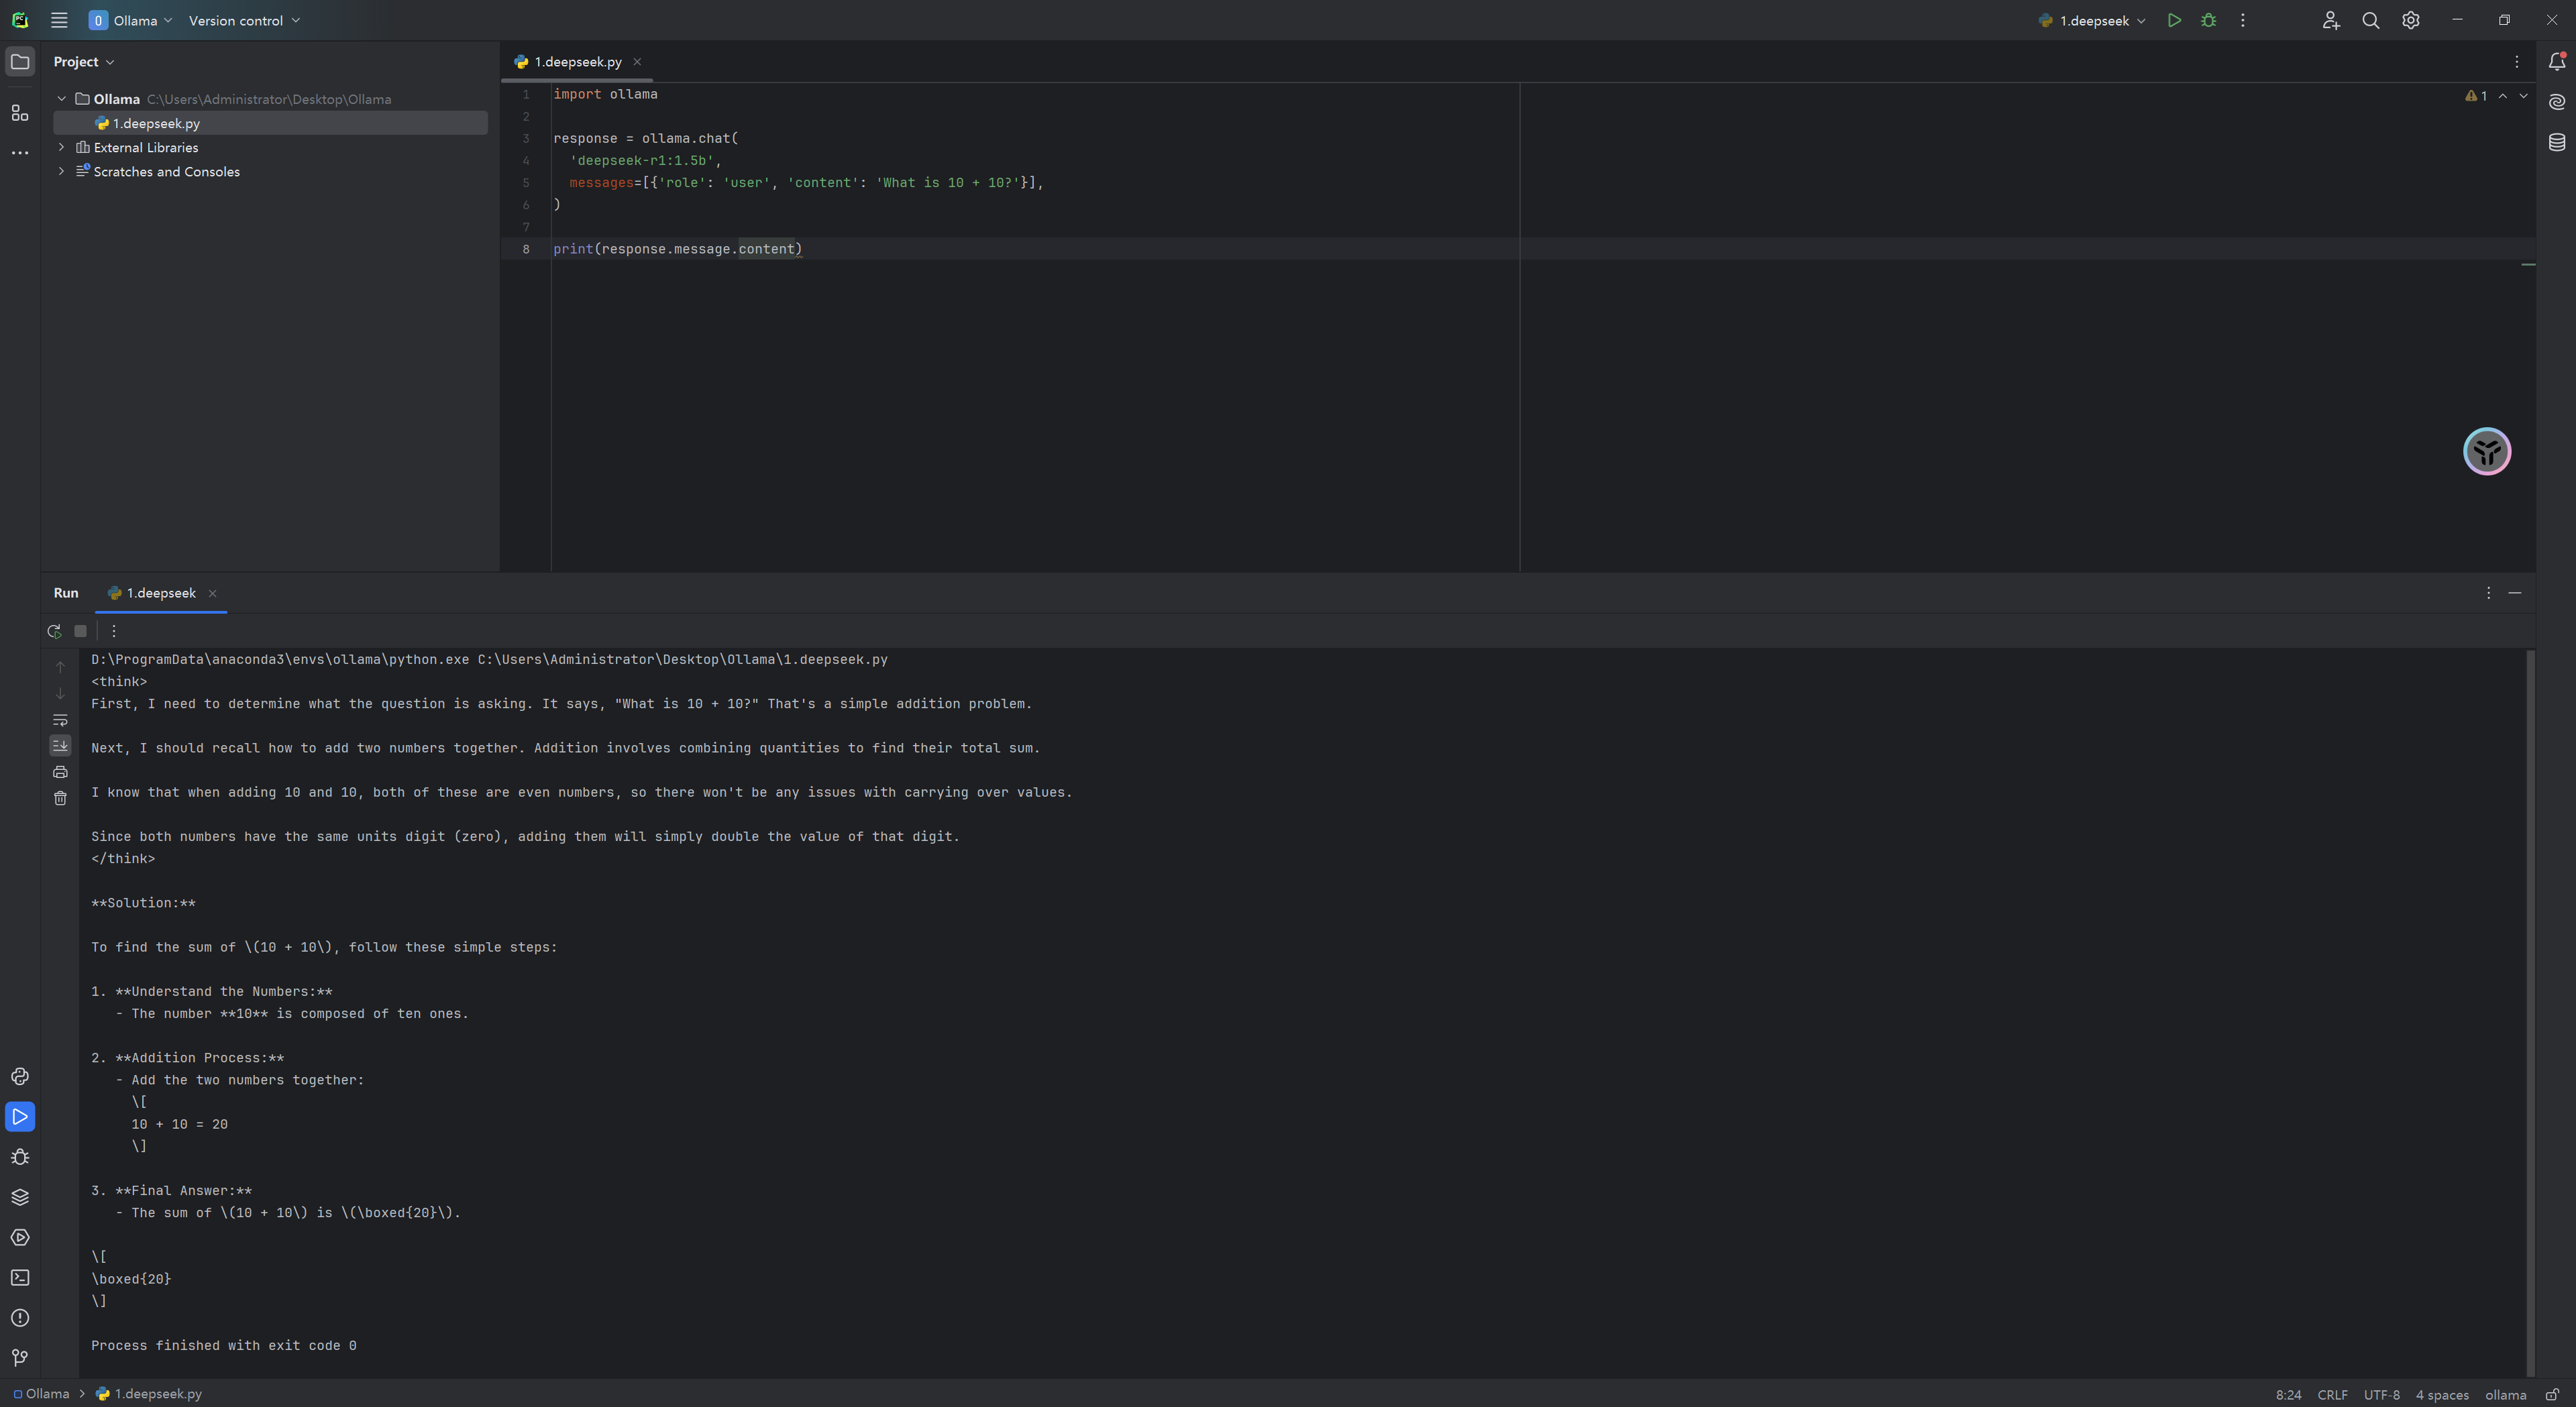Viewport: 2576px width, 1407px height.
Task: Run 1.deepseek with green play button
Action: (2174, 20)
